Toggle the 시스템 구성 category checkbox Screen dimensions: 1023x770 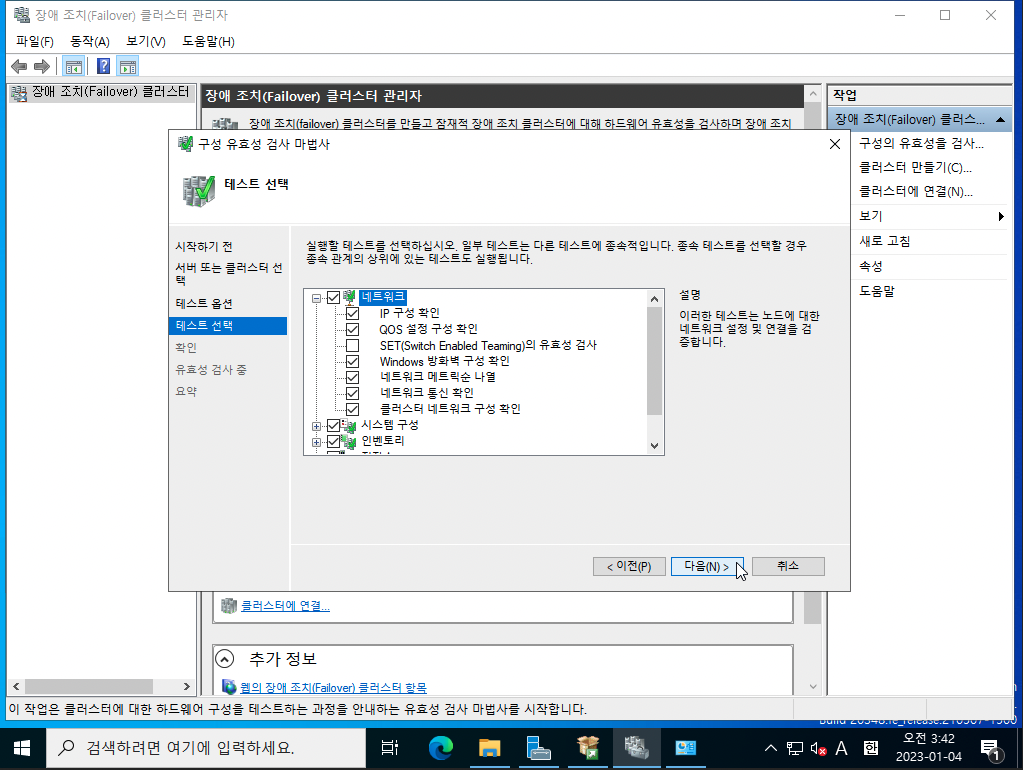(333, 425)
